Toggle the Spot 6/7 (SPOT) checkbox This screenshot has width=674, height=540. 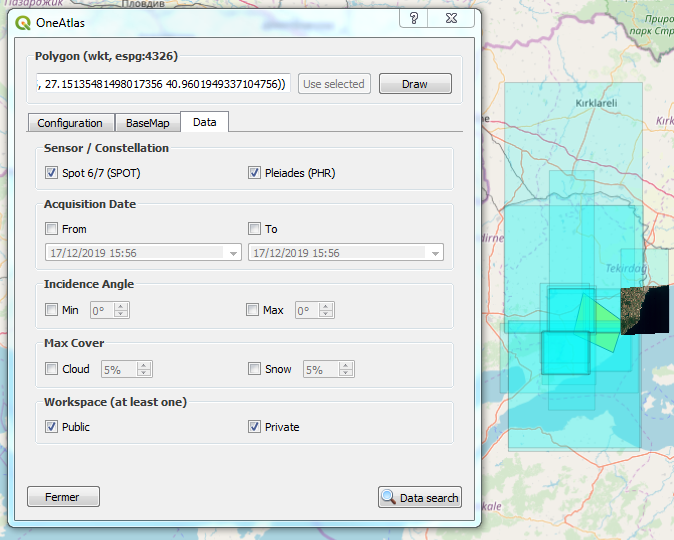tap(51, 173)
